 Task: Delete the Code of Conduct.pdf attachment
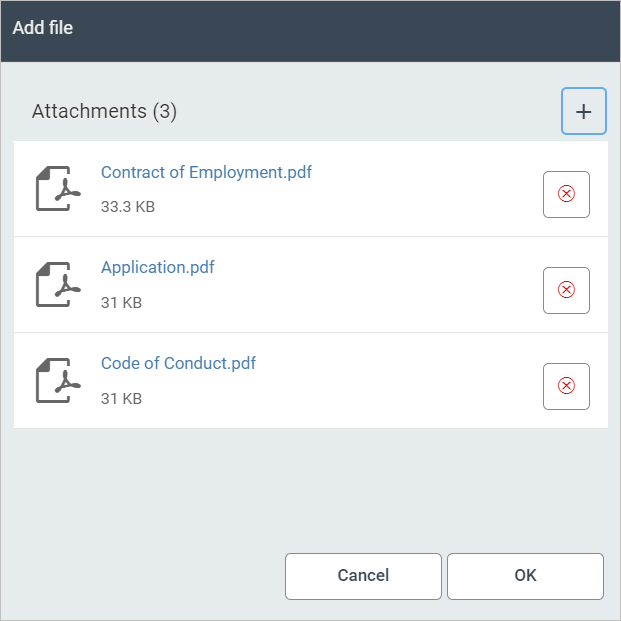[x=566, y=386]
